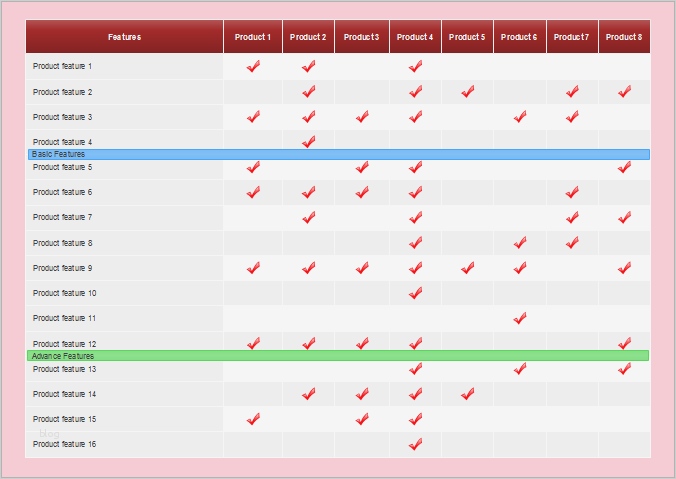Click the Product 6 column header
The height and width of the screenshot is (479, 676).
[x=520, y=37]
